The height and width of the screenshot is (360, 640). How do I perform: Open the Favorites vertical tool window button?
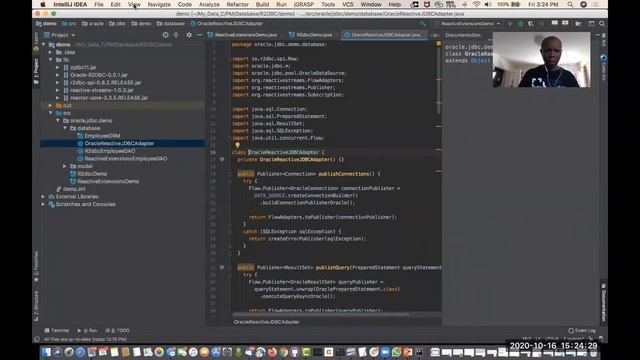click(x=36, y=266)
